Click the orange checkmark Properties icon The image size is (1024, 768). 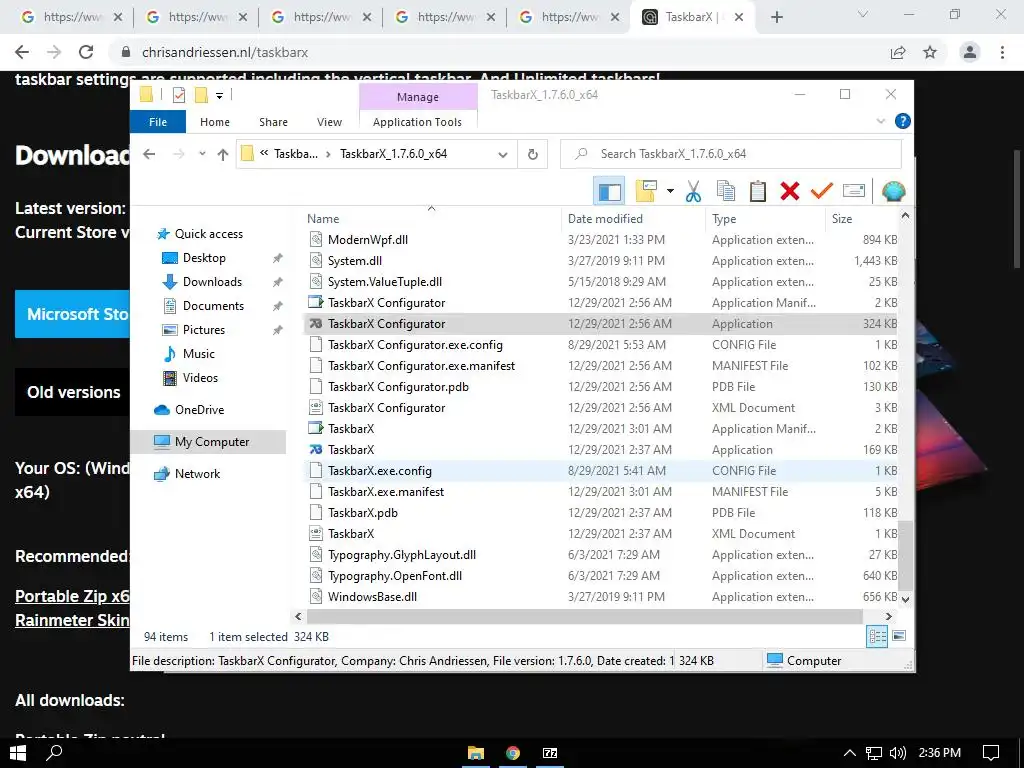(822, 191)
